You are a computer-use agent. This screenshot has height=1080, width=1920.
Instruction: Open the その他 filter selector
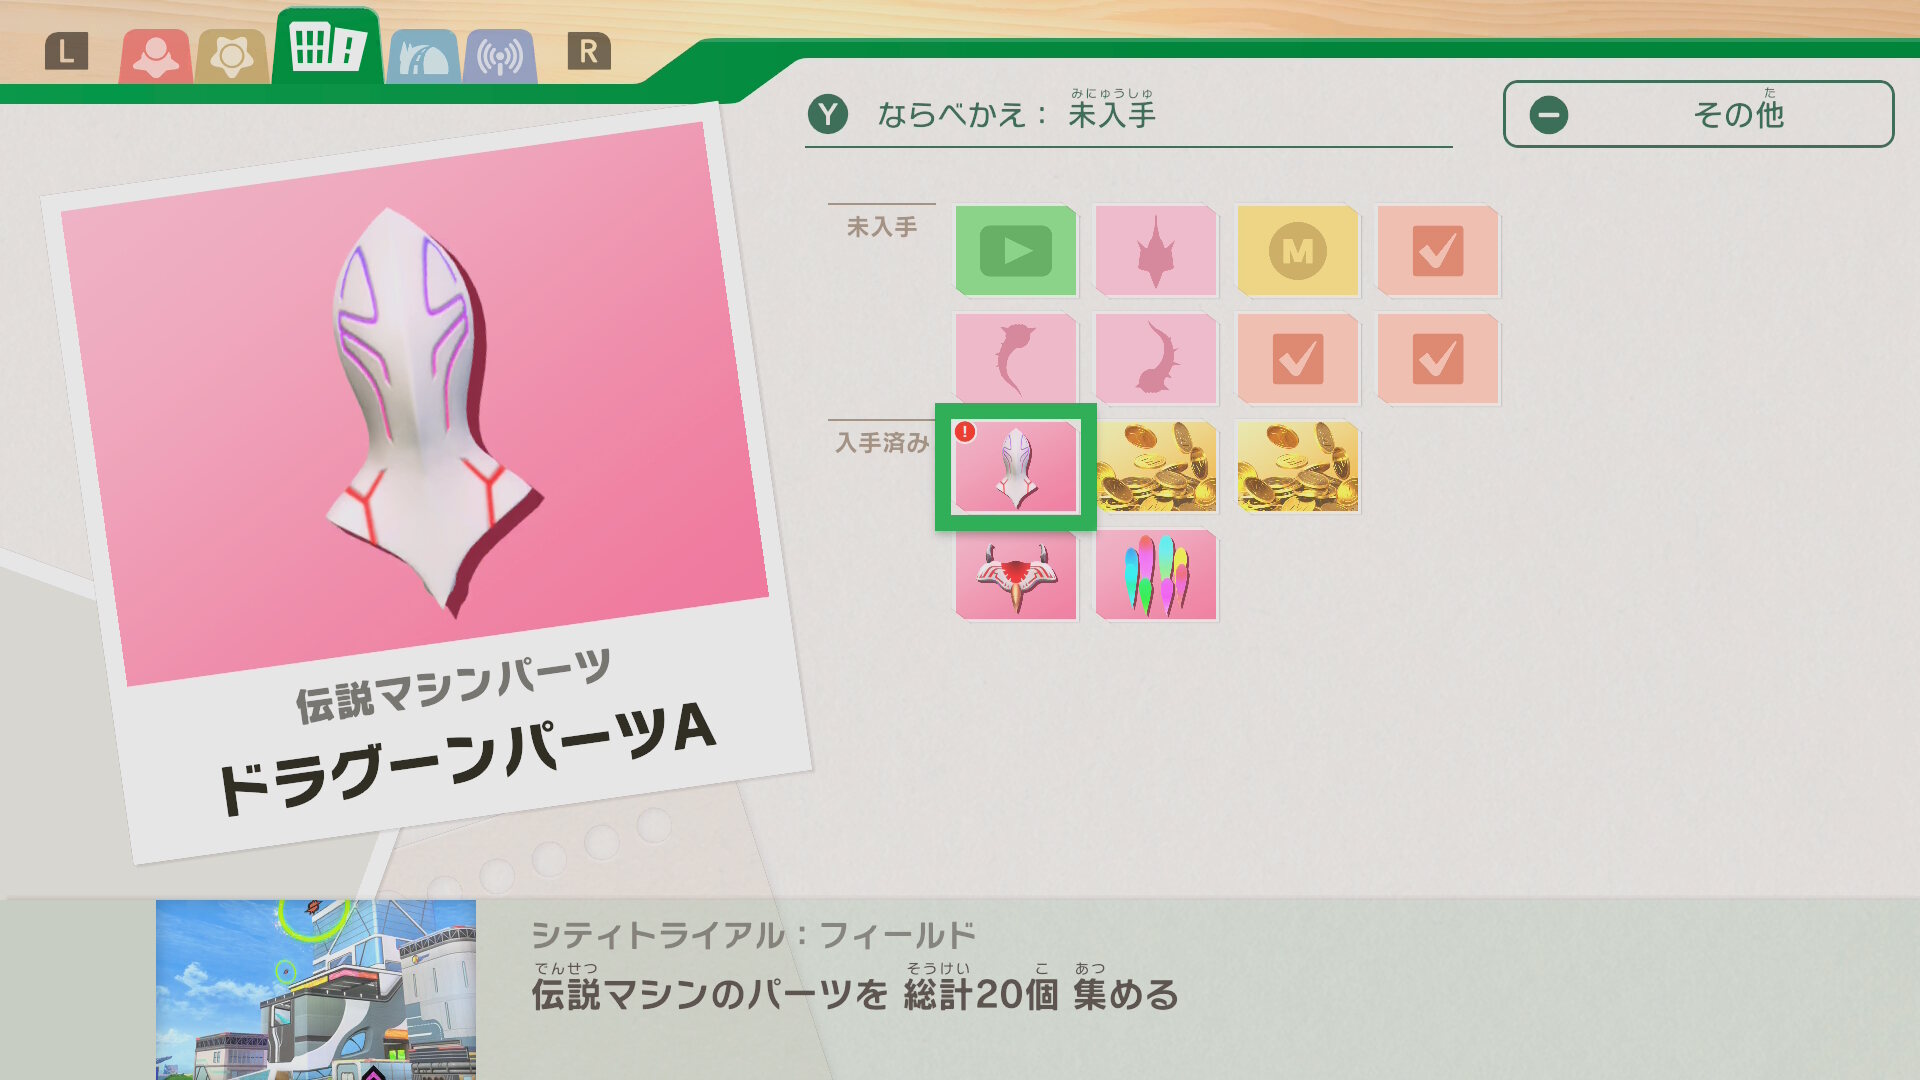1698,114
